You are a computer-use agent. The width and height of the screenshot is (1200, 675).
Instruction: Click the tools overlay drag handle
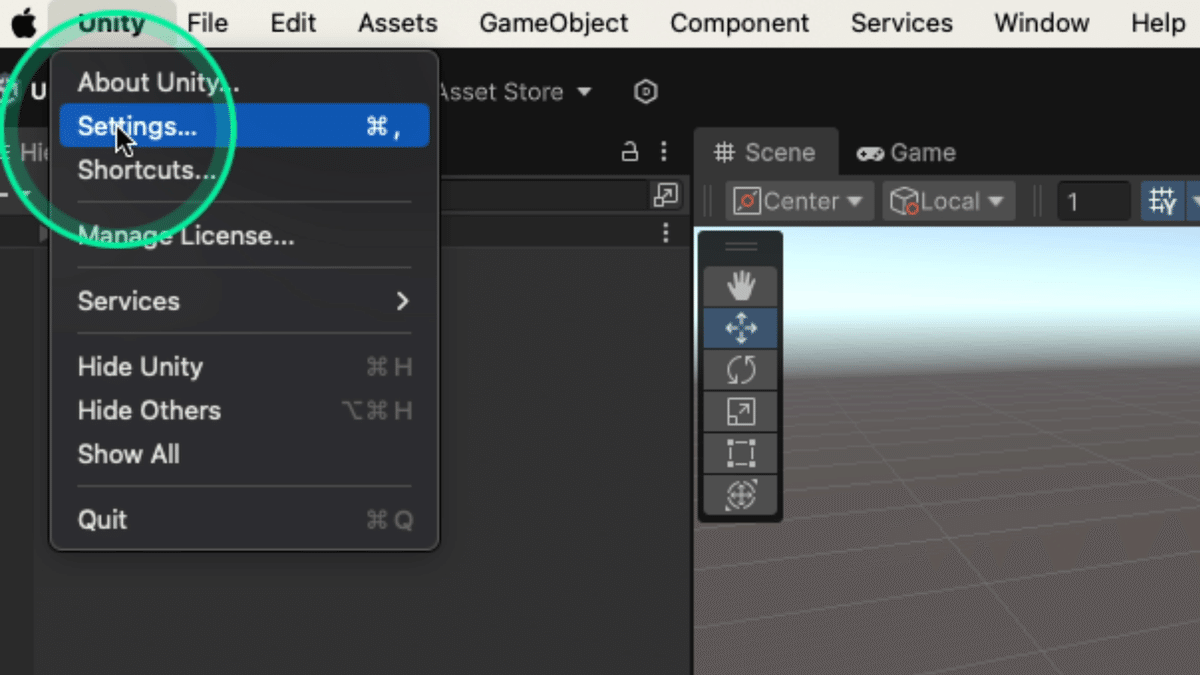coord(740,247)
